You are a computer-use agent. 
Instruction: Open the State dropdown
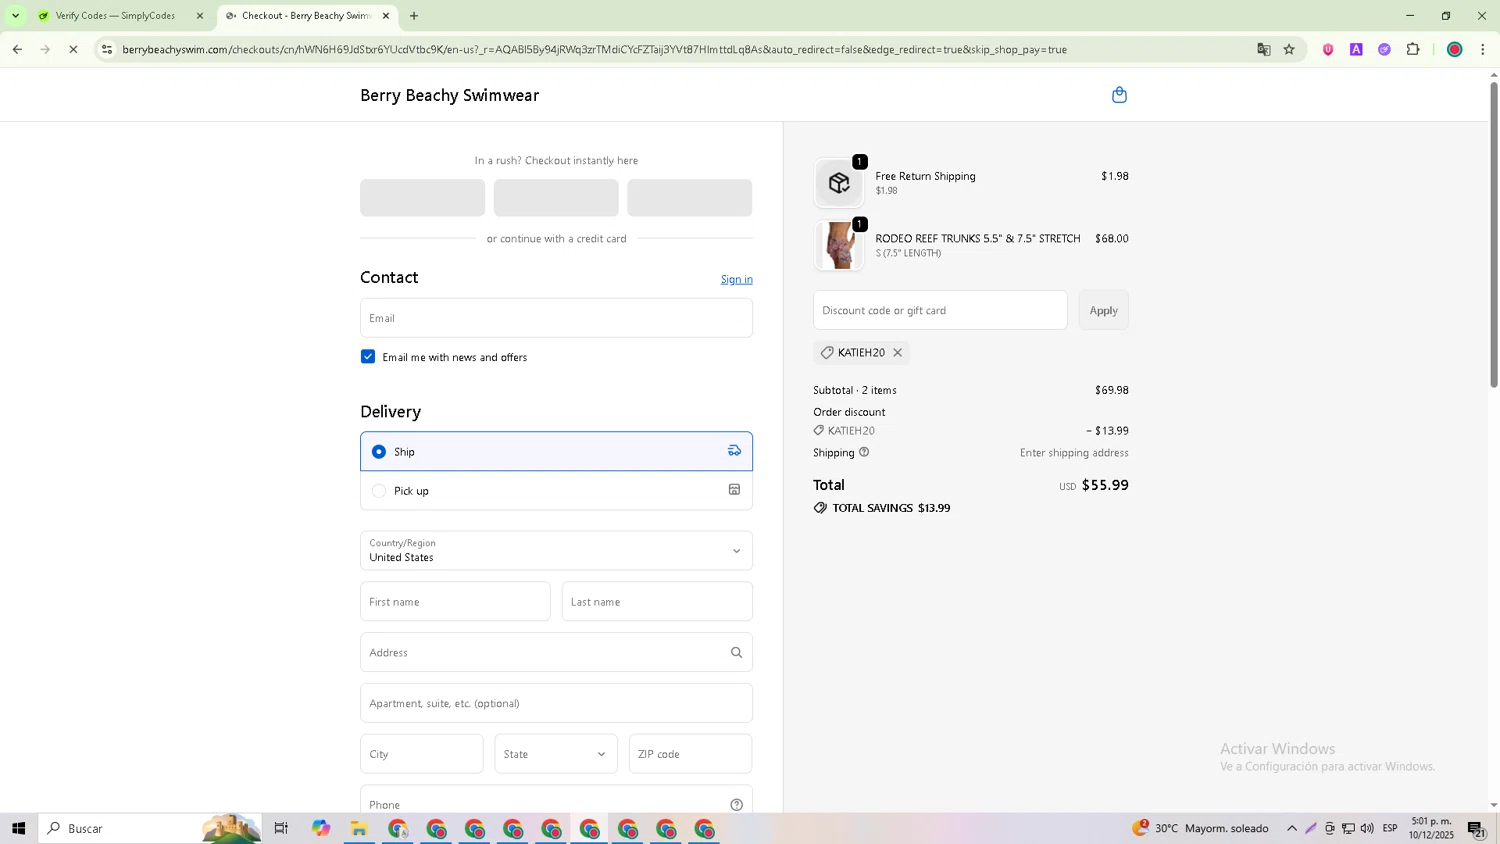[556, 754]
